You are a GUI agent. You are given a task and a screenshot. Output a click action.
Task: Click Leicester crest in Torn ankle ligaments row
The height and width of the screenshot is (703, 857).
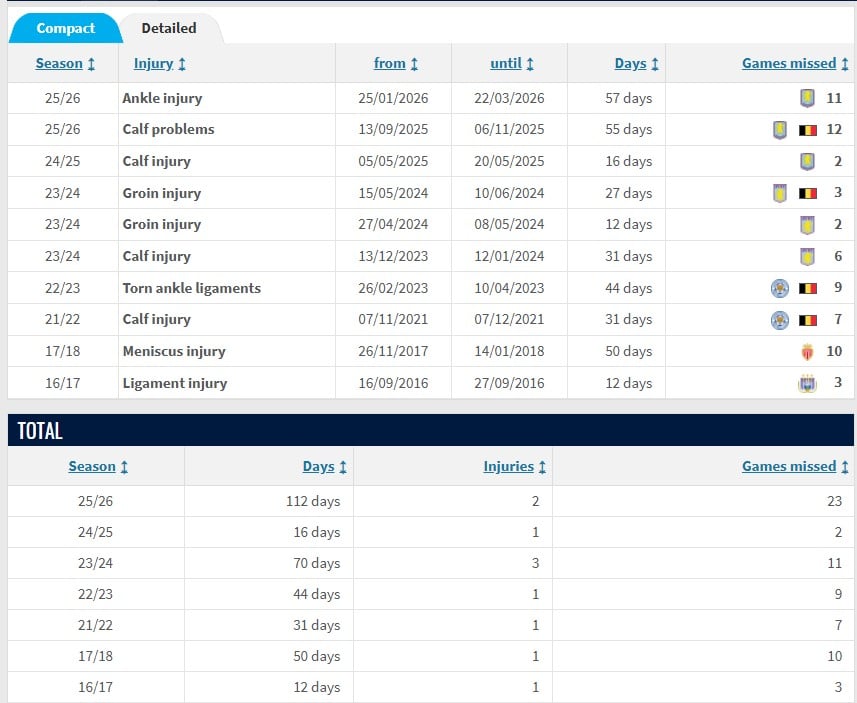coord(779,288)
